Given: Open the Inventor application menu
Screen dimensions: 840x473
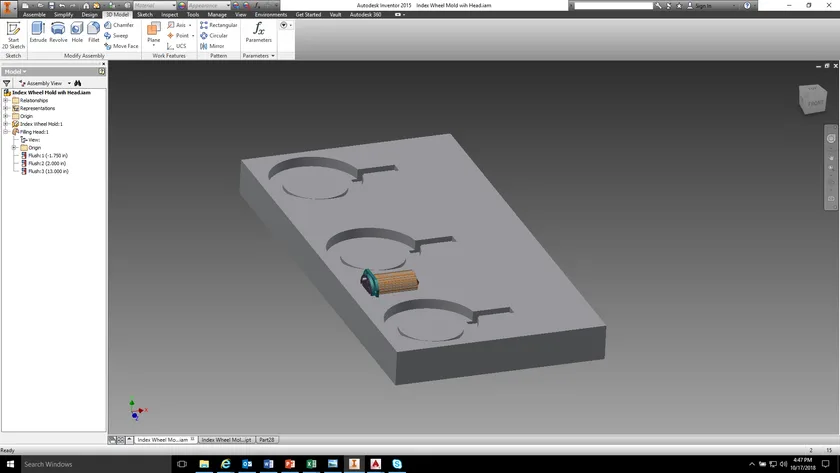Looking at the screenshot, I should pos(8,7).
